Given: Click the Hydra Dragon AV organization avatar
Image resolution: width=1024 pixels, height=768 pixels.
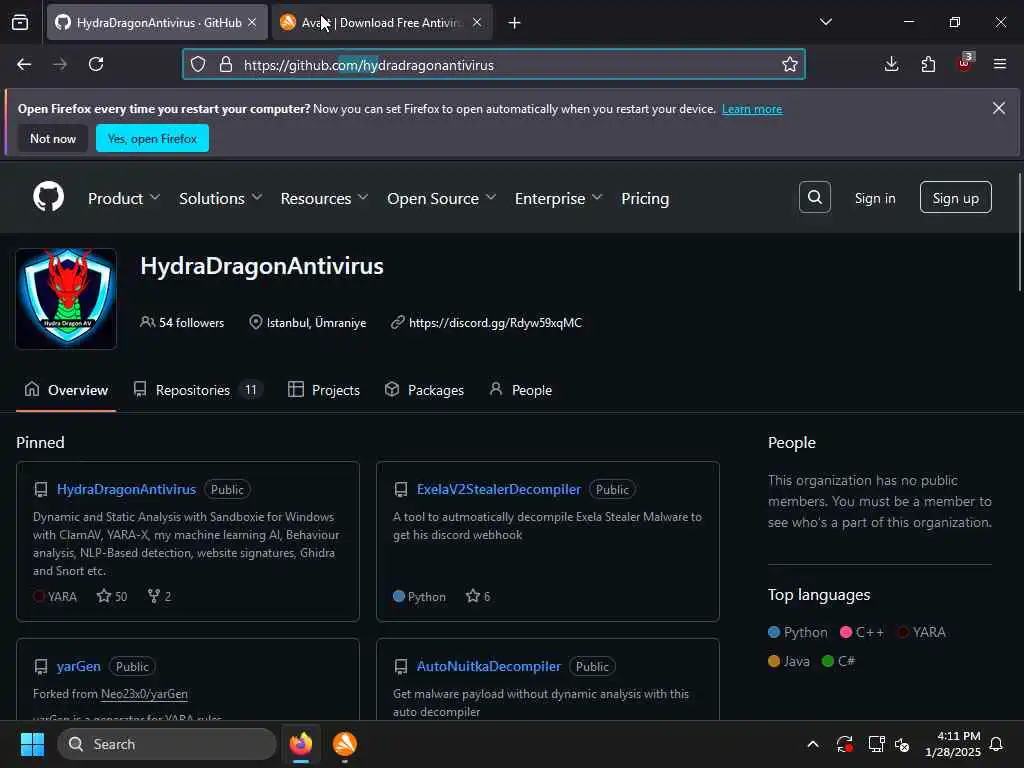Looking at the screenshot, I should click(x=66, y=298).
